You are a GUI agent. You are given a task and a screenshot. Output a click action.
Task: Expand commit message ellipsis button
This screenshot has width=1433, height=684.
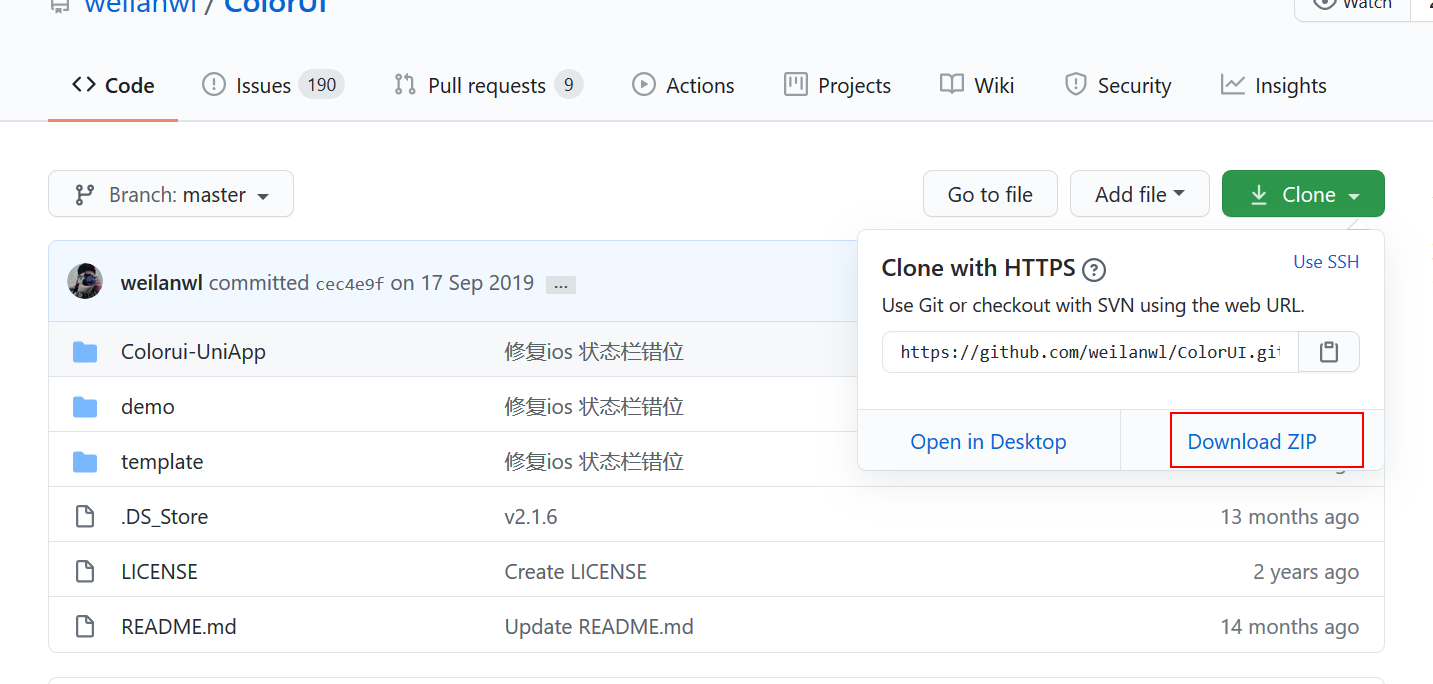coord(560,285)
